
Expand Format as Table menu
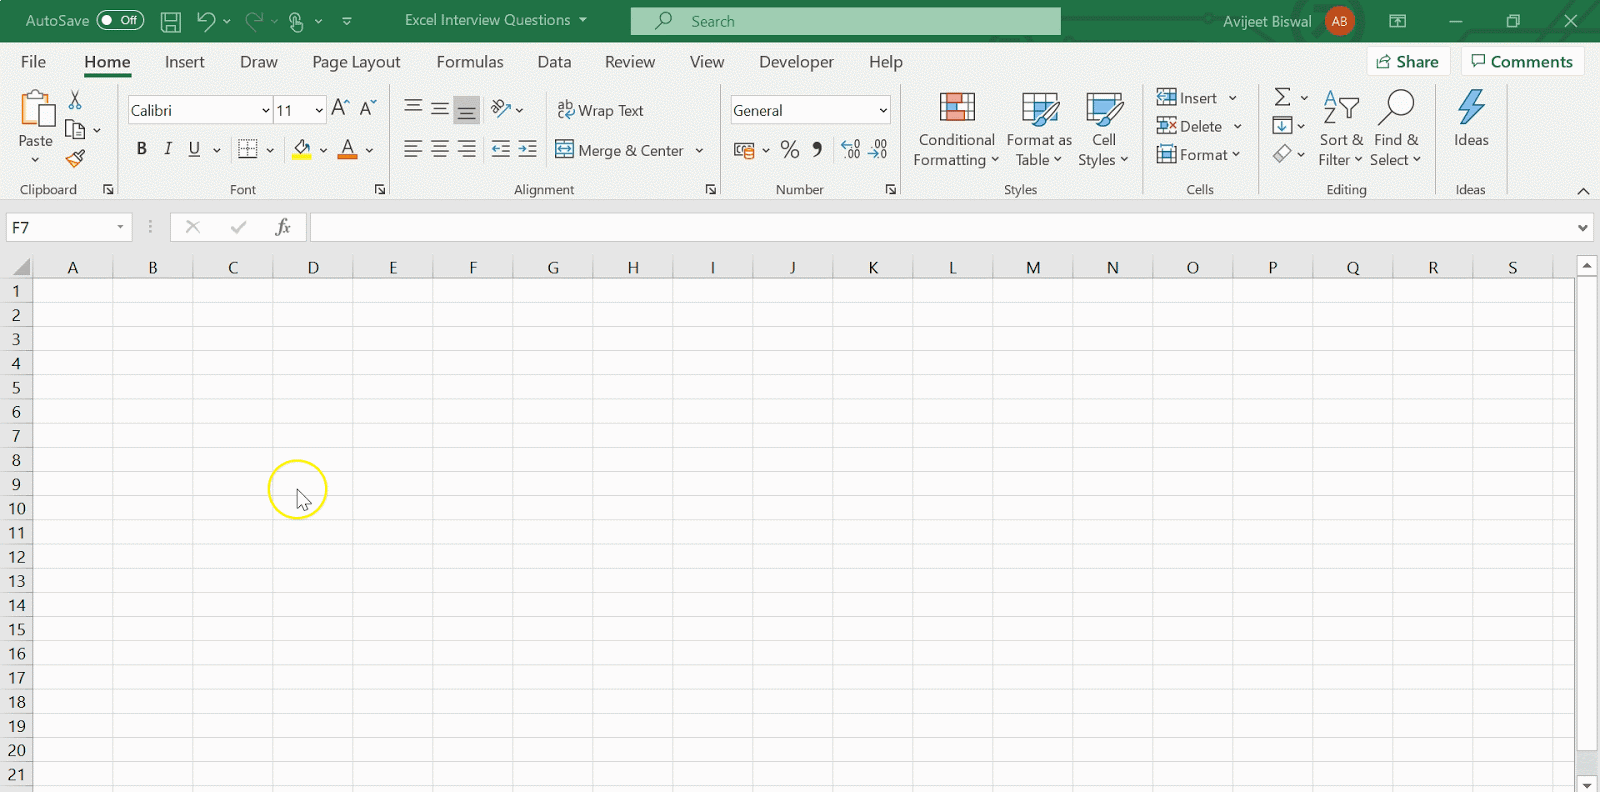(1039, 130)
